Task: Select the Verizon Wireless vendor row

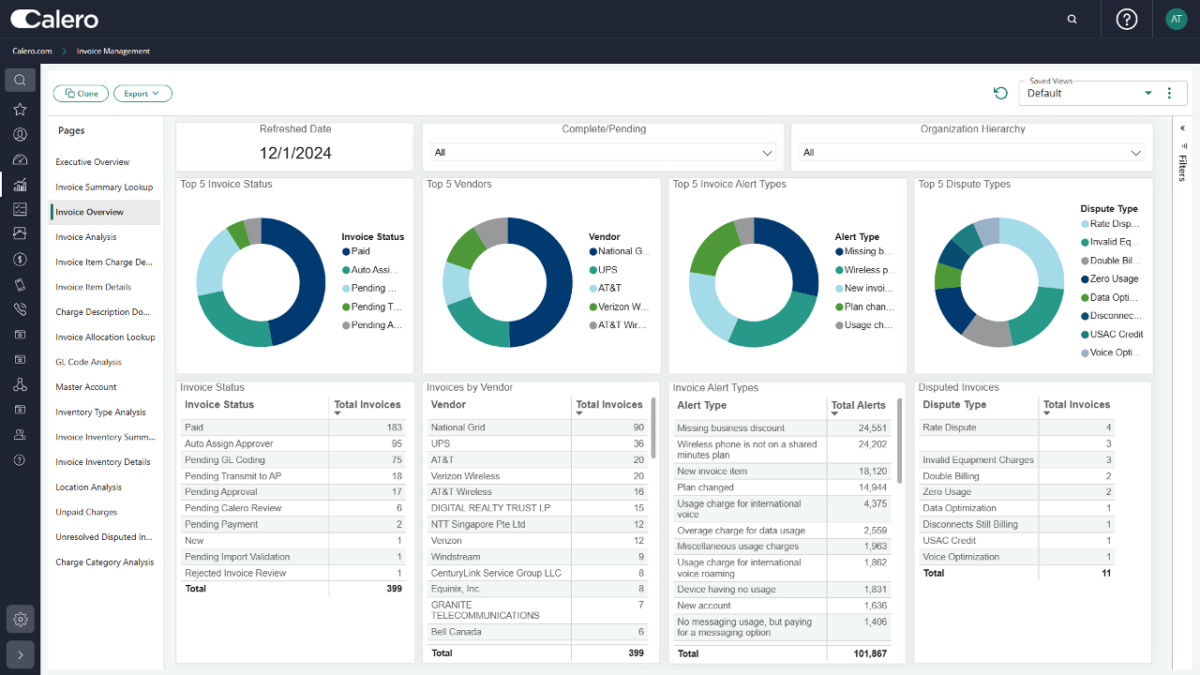Action: click(x=538, y=476)
